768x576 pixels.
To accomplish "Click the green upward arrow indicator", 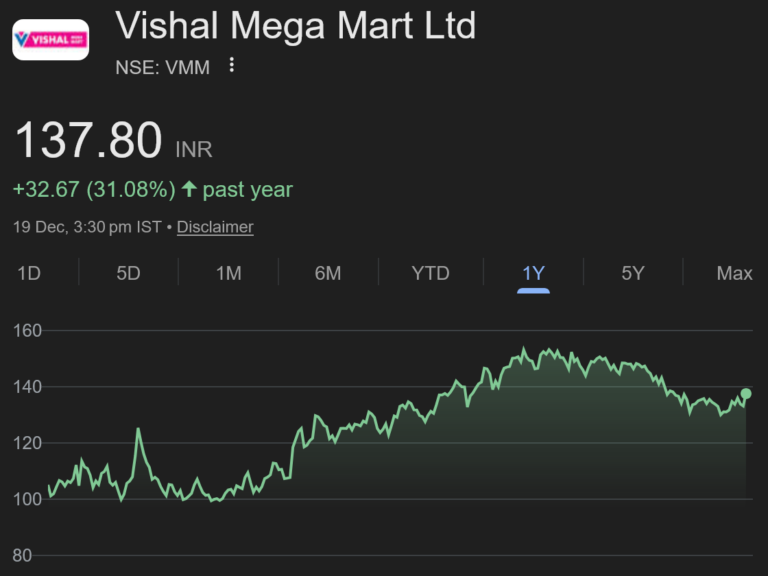I will [x=189, y=189].
